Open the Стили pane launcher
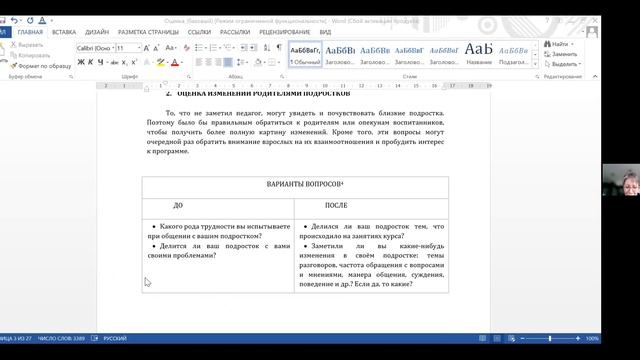The image size is (640, 360). point(537,77)
